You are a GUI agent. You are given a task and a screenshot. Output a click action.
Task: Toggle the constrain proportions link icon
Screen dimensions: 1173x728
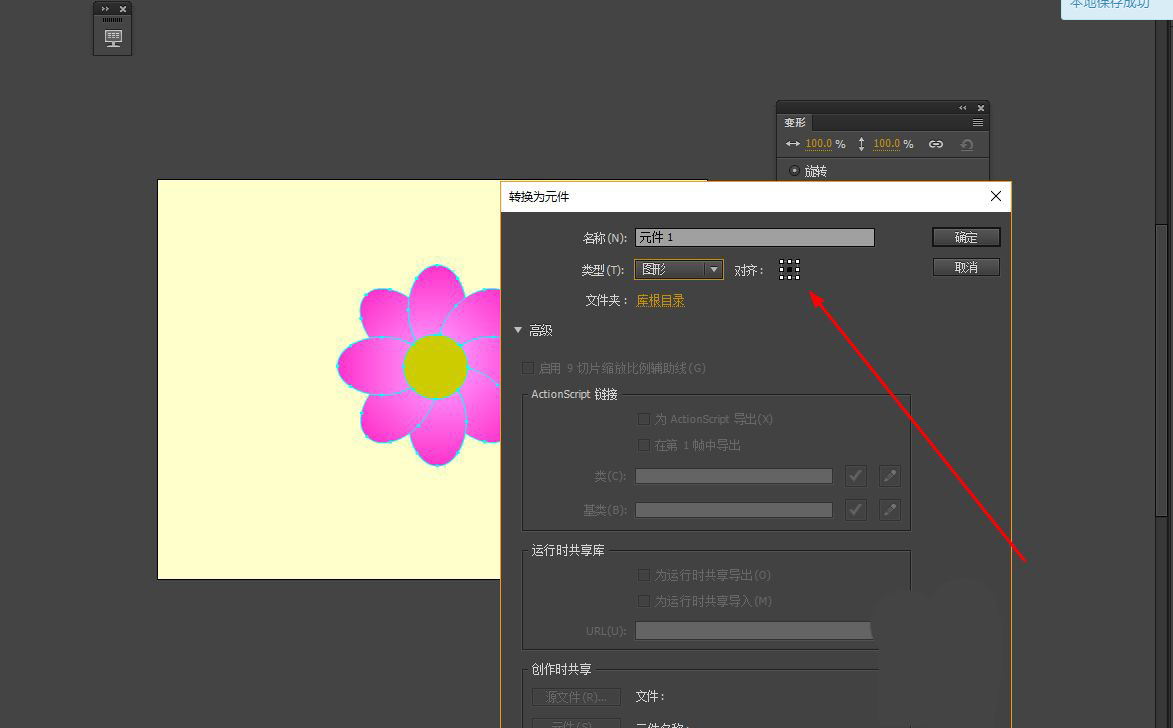[936, 144]
